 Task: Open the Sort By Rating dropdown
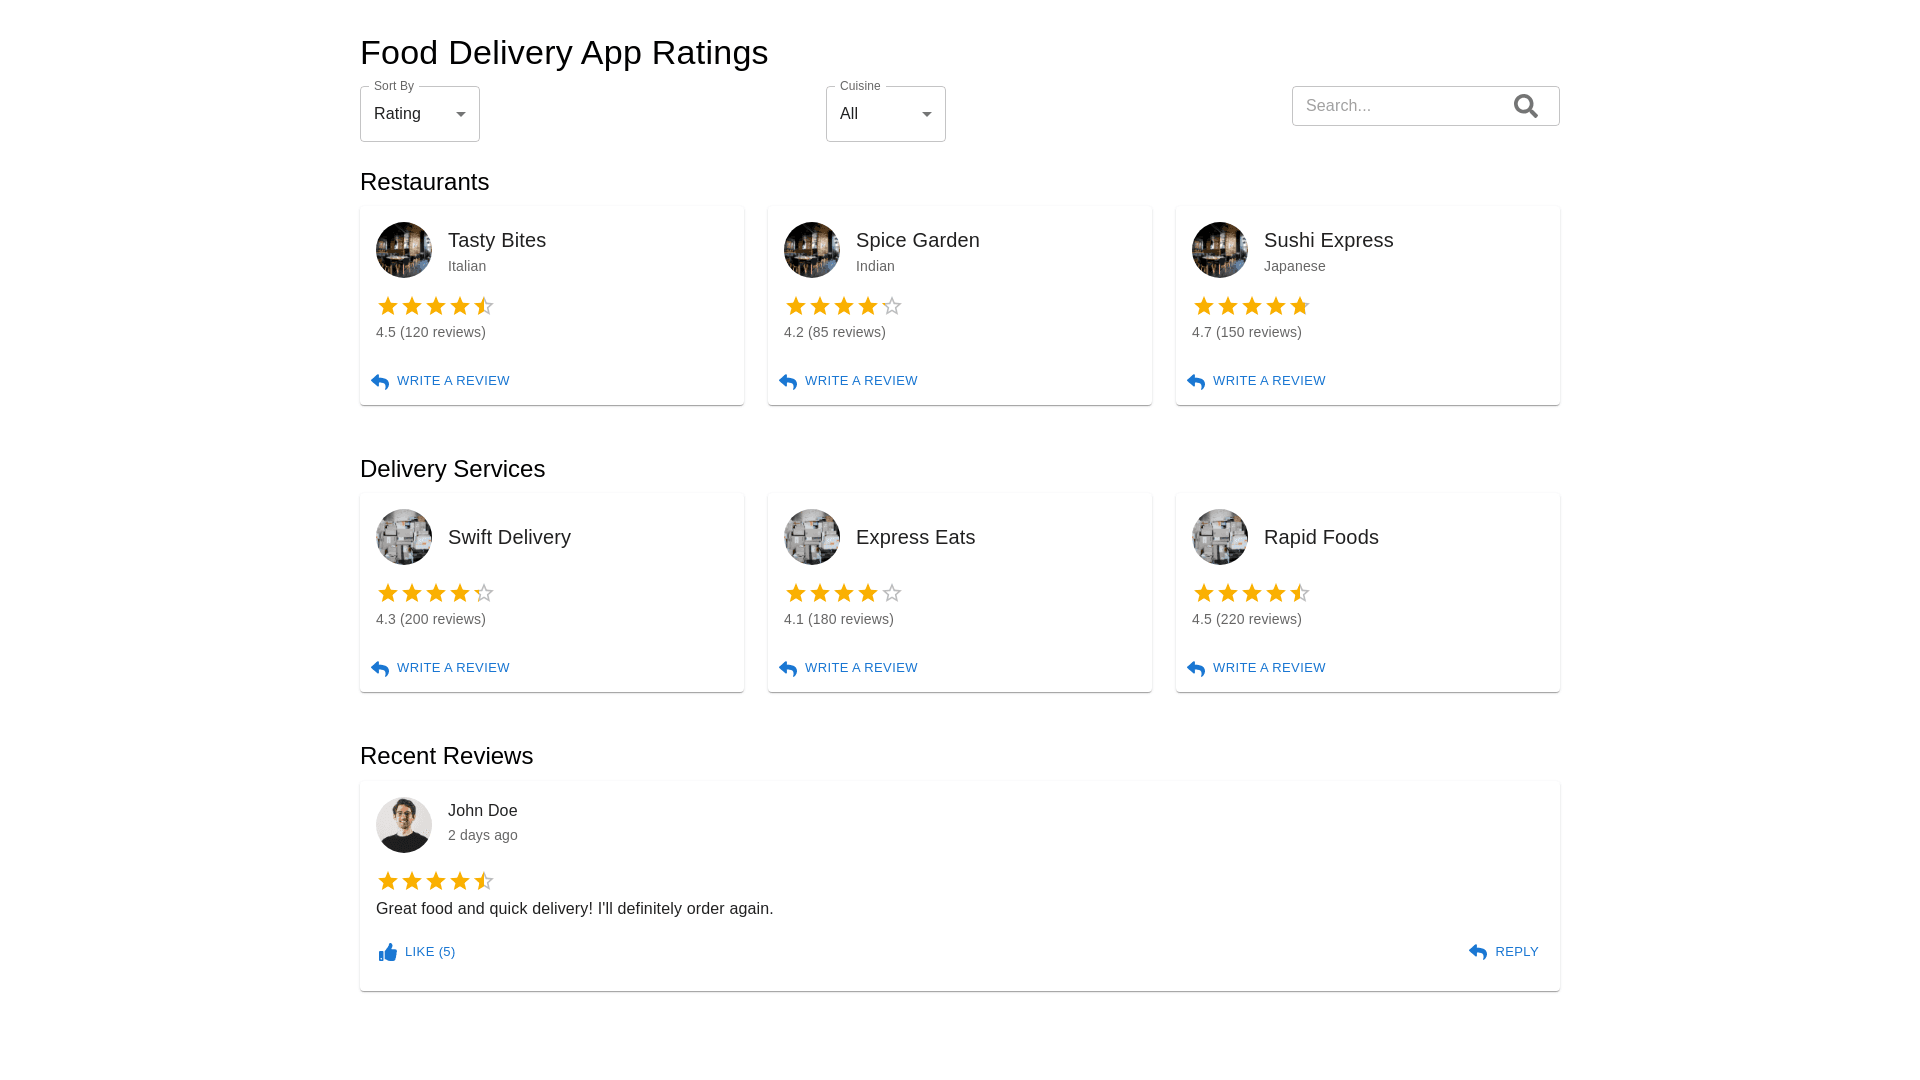(x=419, y=114)
